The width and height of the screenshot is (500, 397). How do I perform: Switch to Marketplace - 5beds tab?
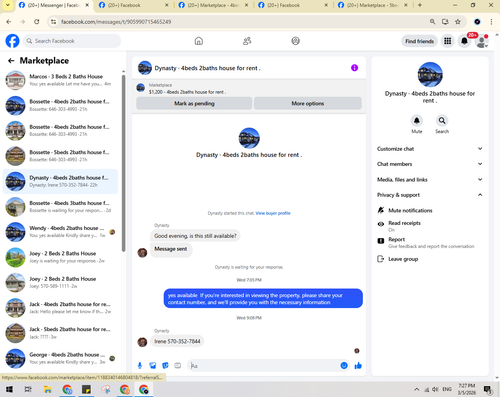[x=373, y=5]
